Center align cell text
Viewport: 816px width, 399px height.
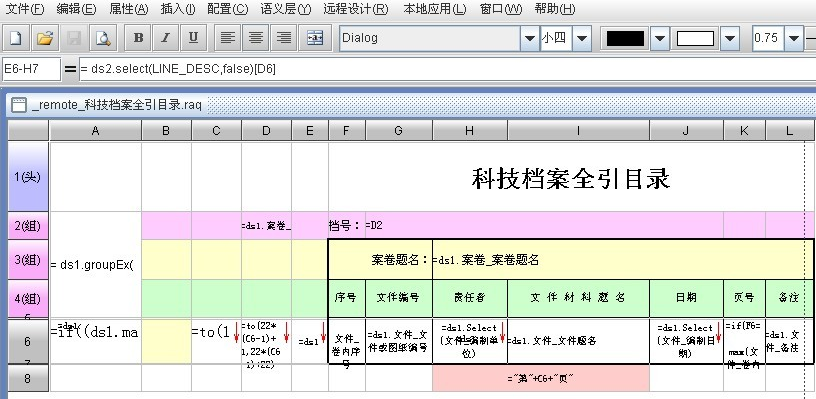256,38
